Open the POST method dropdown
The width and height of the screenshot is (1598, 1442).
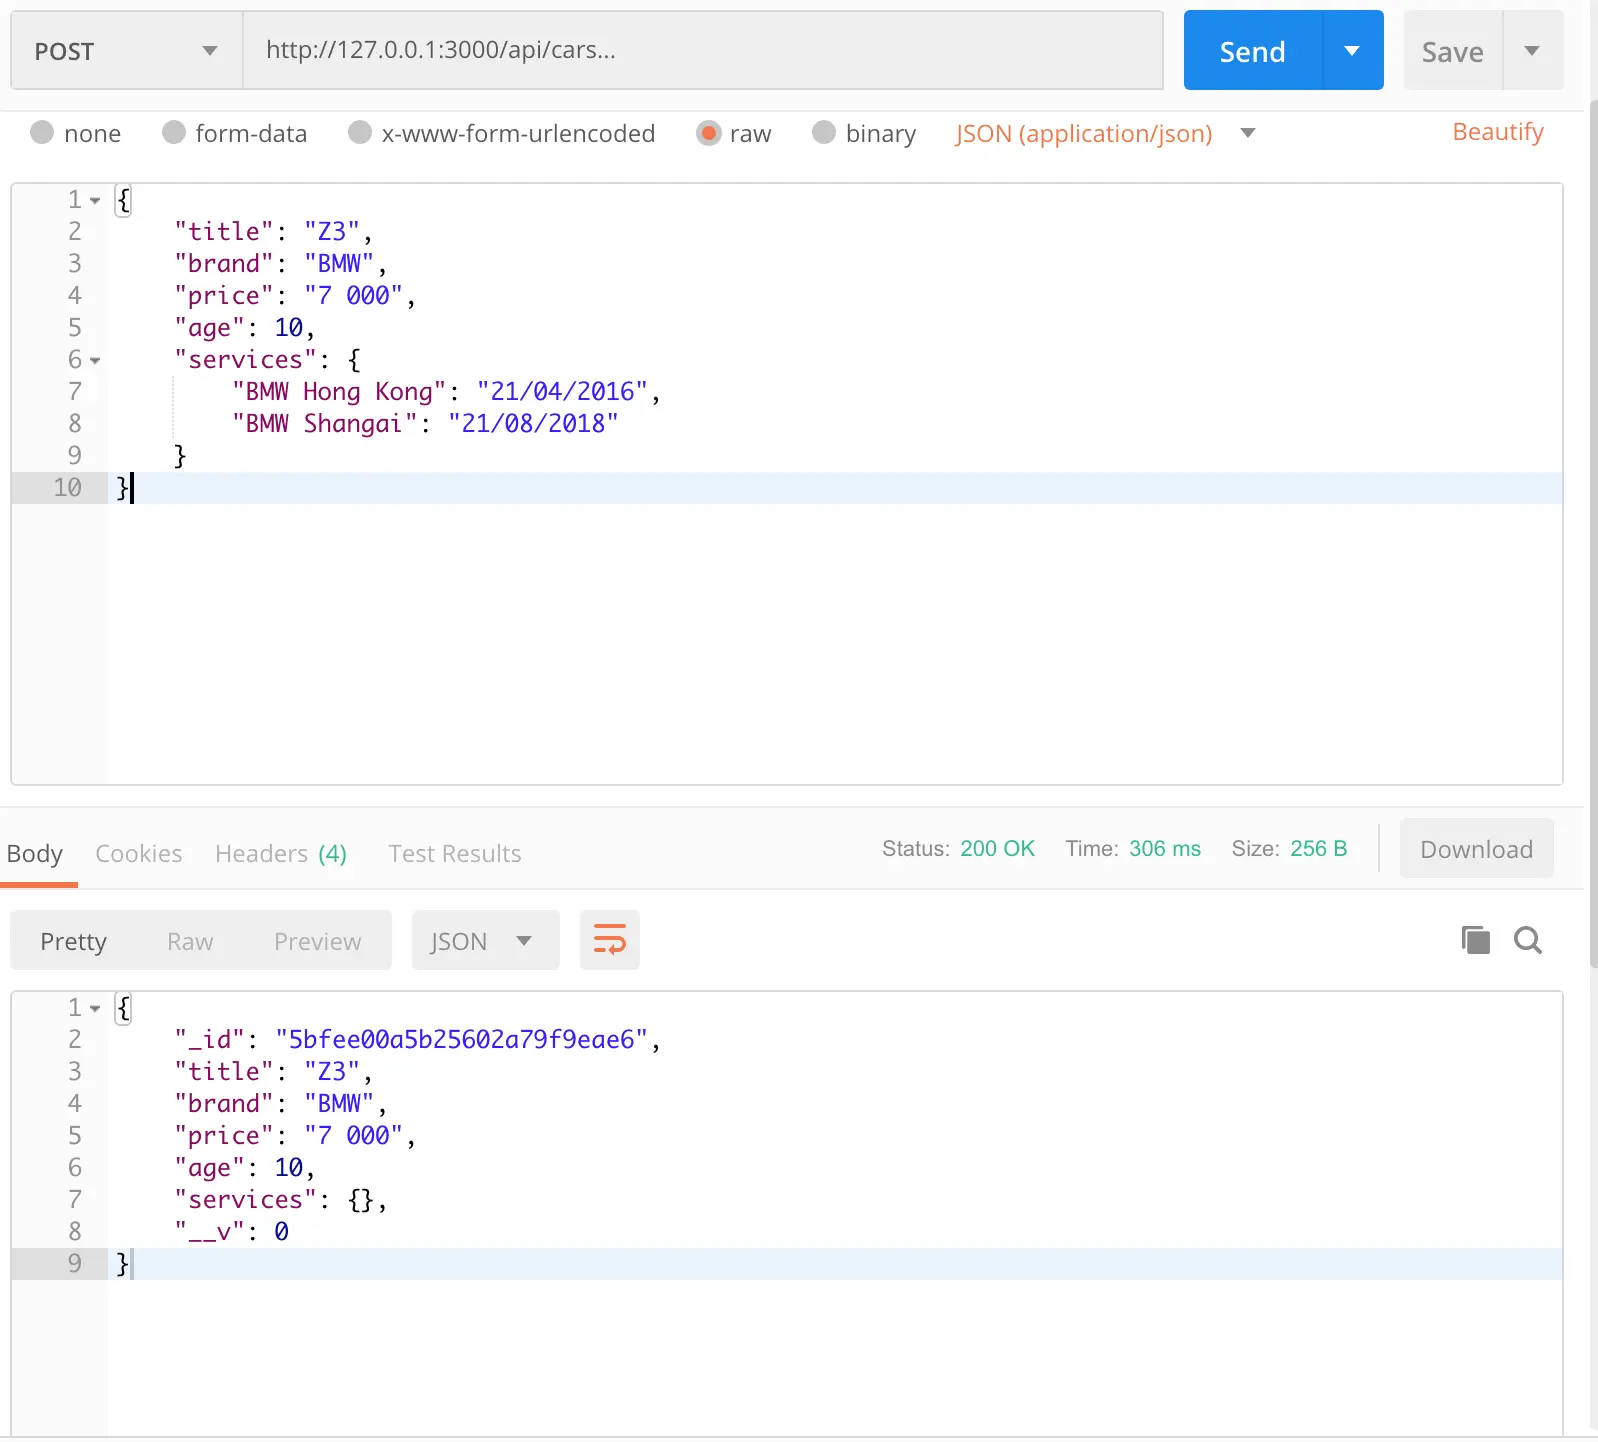click(x=127, y=51)
